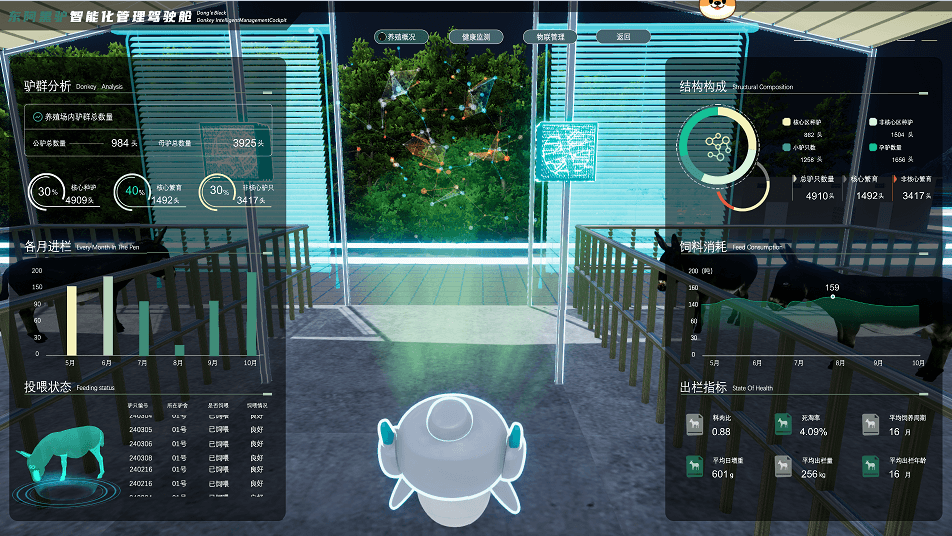
Task: Click the trend icon beside 养殖场内驴群总数量
Action: coord(37,117)
